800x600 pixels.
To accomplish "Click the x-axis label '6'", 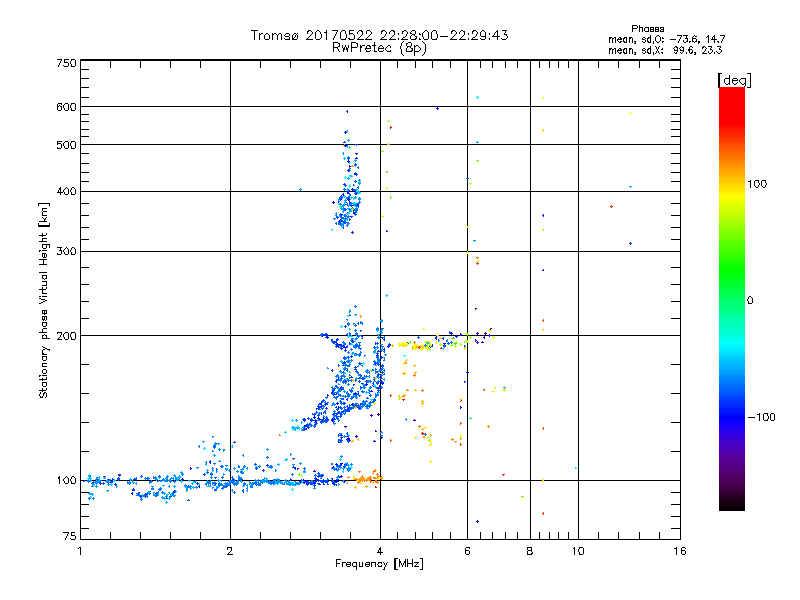I will pyautogui.click(x=467, y=551).
